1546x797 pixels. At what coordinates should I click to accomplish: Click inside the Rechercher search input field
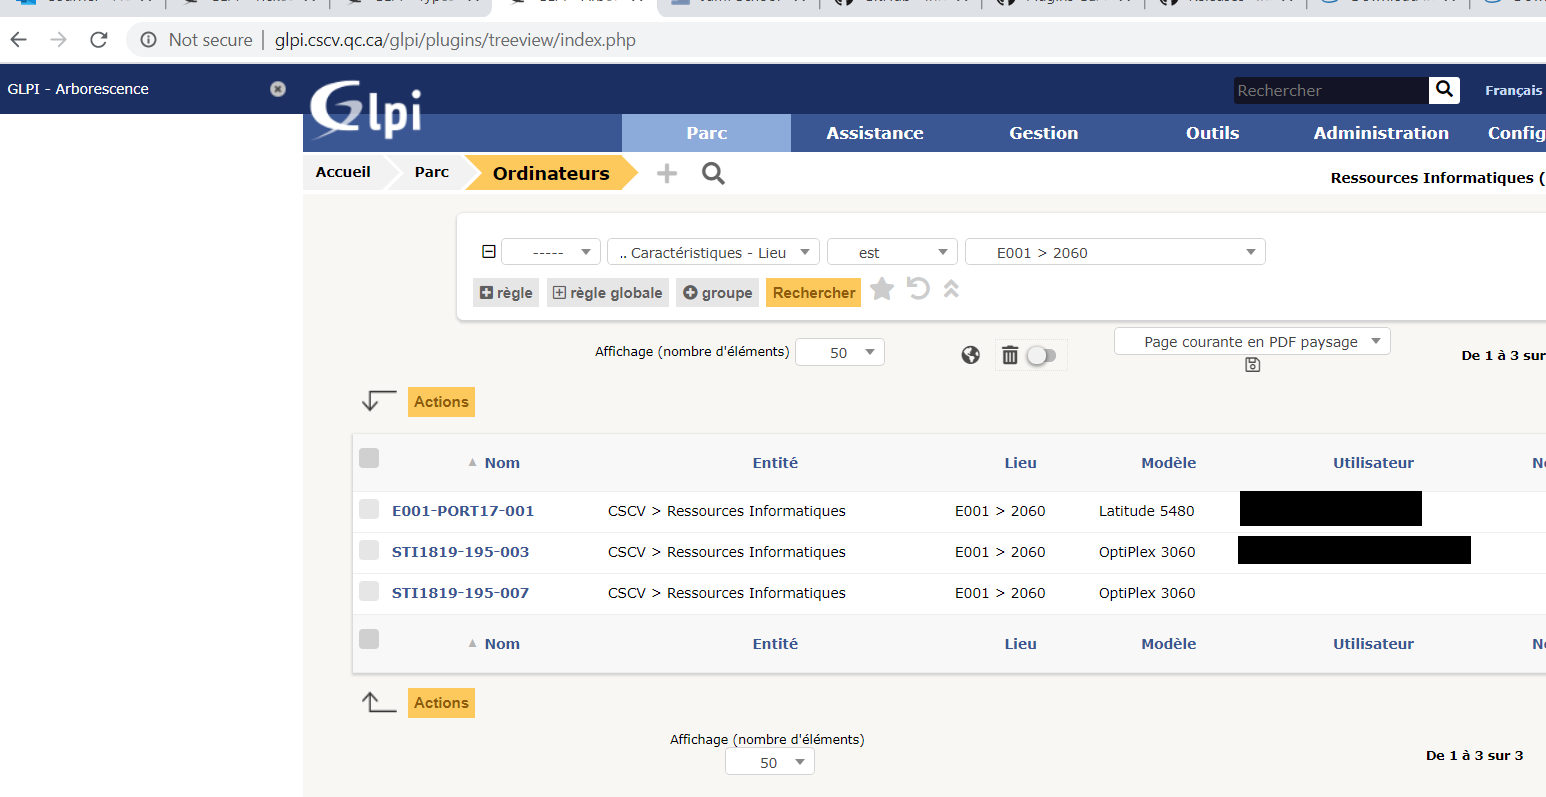pyautogui.click(x=1330, y=90)
